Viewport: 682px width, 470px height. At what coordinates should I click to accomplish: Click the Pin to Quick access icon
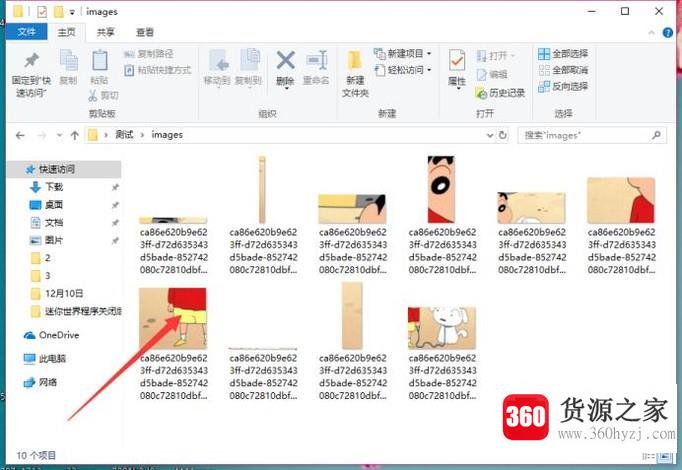coord(31,61)
